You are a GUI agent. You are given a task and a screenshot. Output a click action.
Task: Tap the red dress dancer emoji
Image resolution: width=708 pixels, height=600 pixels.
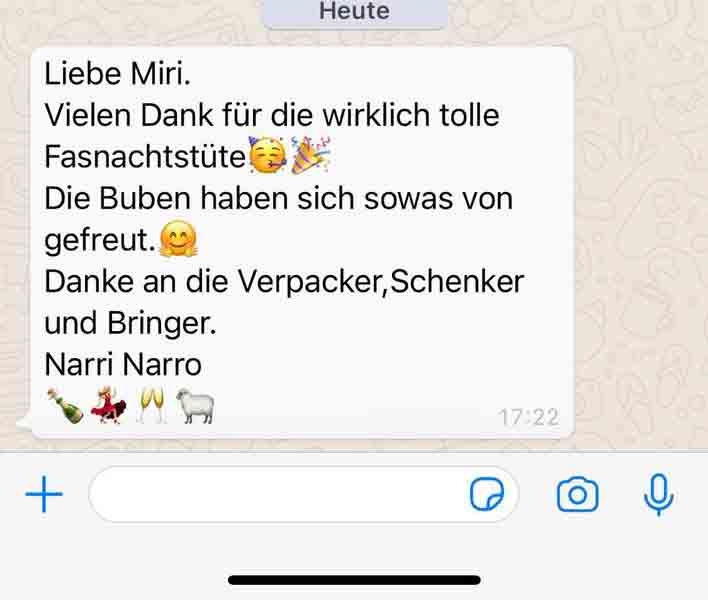(109, 405)
